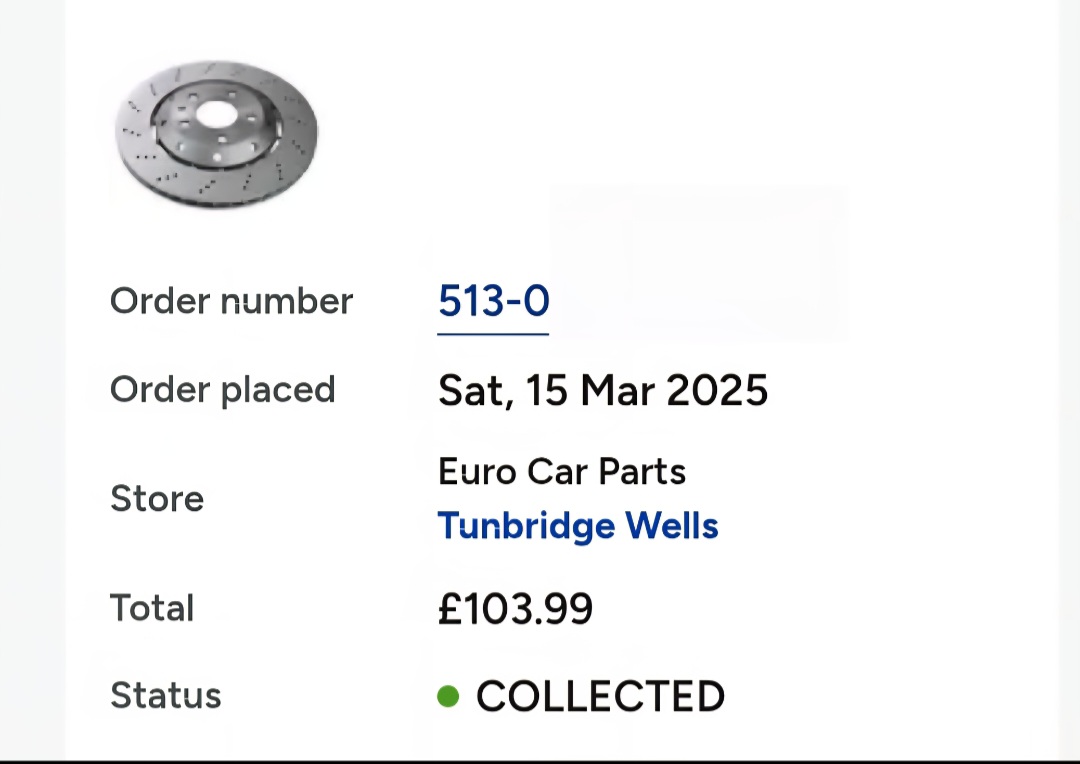
Task: Open the brake disc product image
Action: [216, 134]
